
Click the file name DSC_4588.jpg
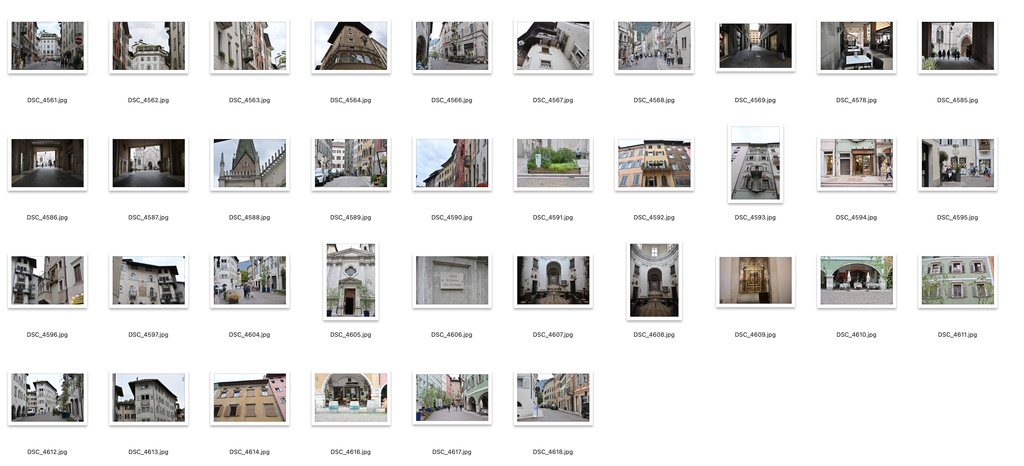tap(249, 217)
